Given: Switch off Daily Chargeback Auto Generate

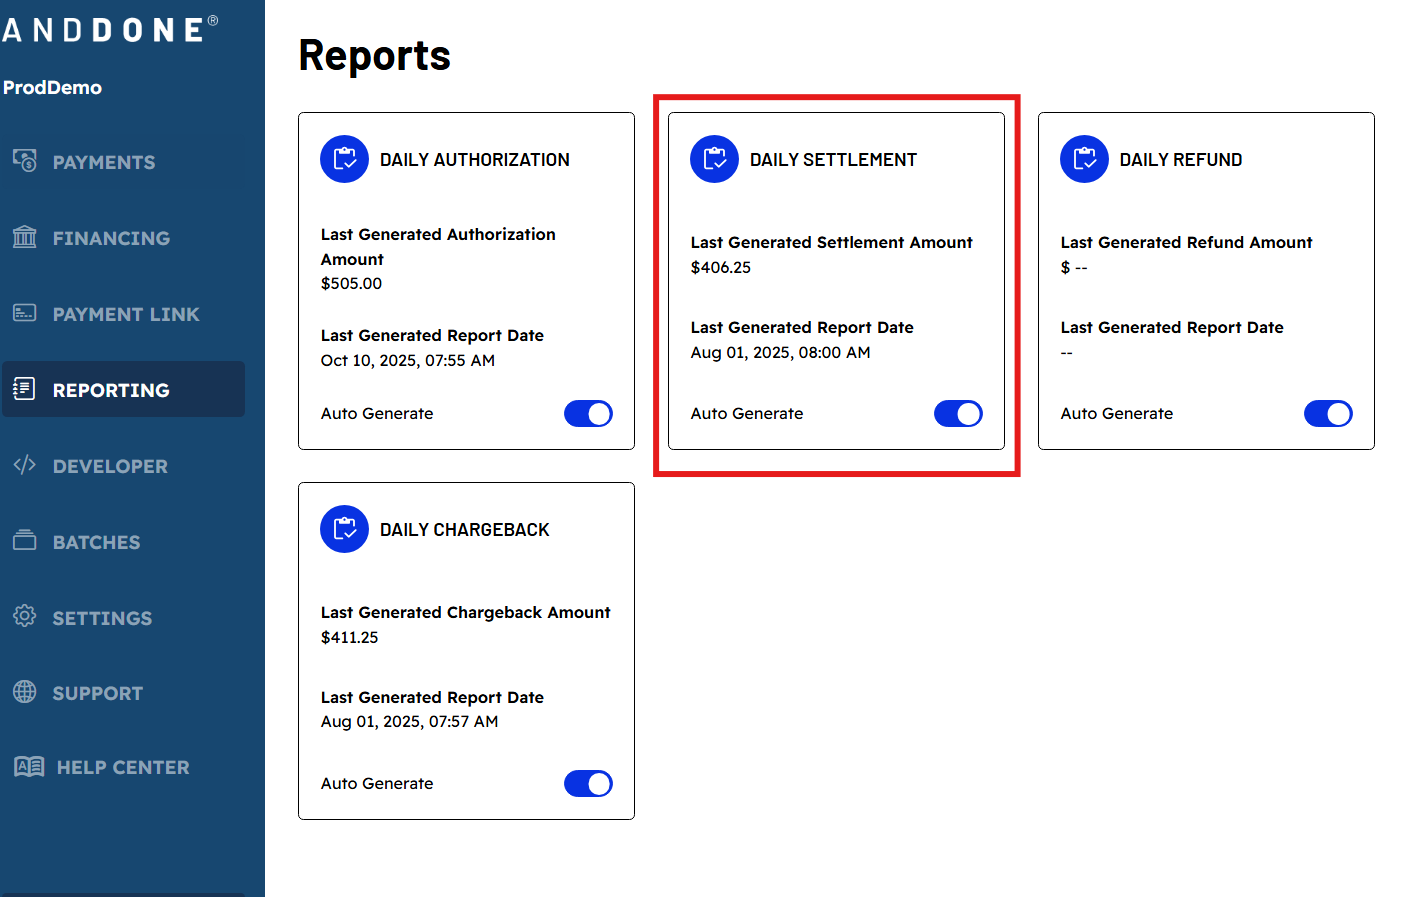Looking at the screenshot, I should [x=588, y=784].
